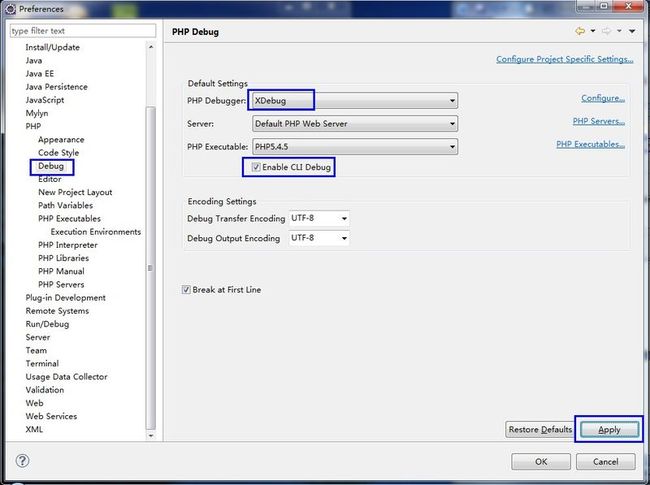This screenshot has width=650, height=485.
Task: Open the preferences view menu triangle
Action: click(632, 31)
